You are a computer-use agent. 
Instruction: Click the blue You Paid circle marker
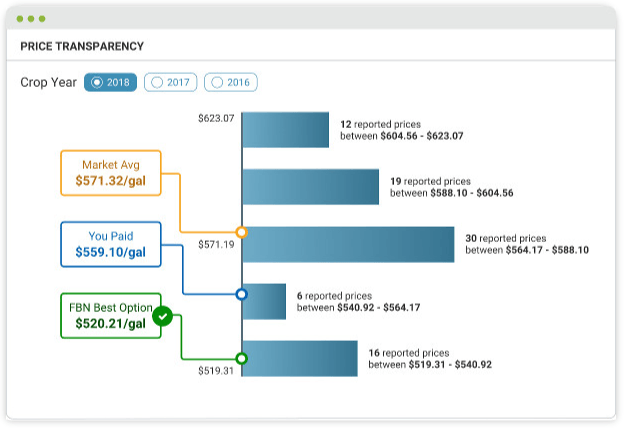[242, 295]
